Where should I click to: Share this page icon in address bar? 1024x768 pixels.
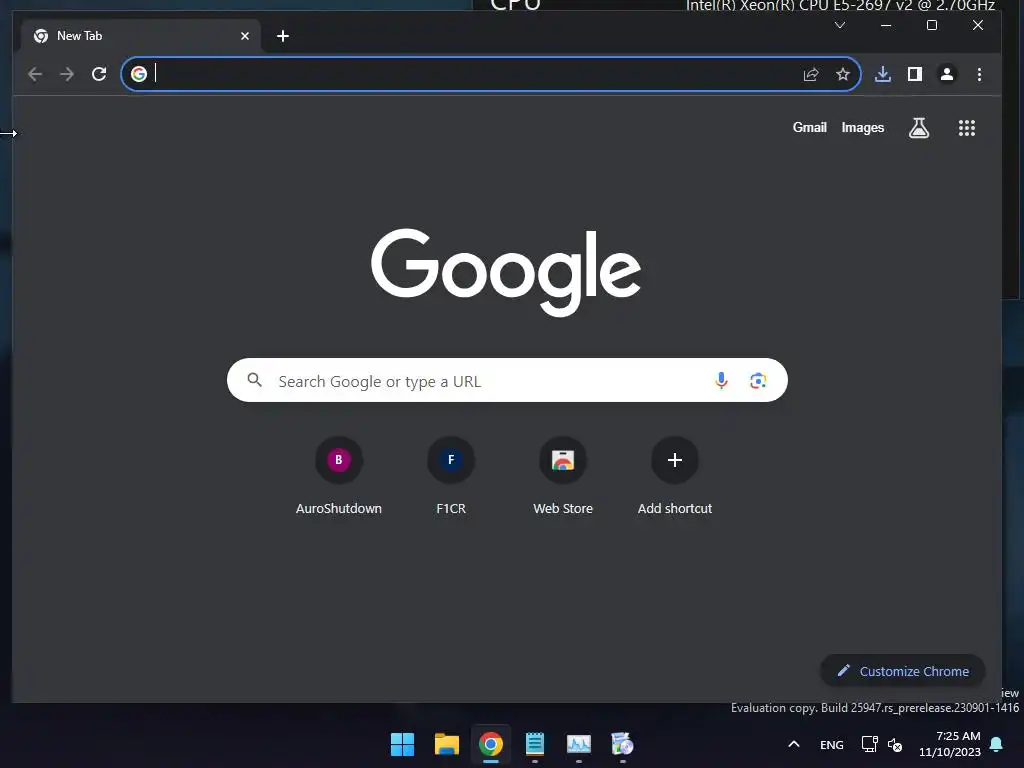click(x=811, y=74)
